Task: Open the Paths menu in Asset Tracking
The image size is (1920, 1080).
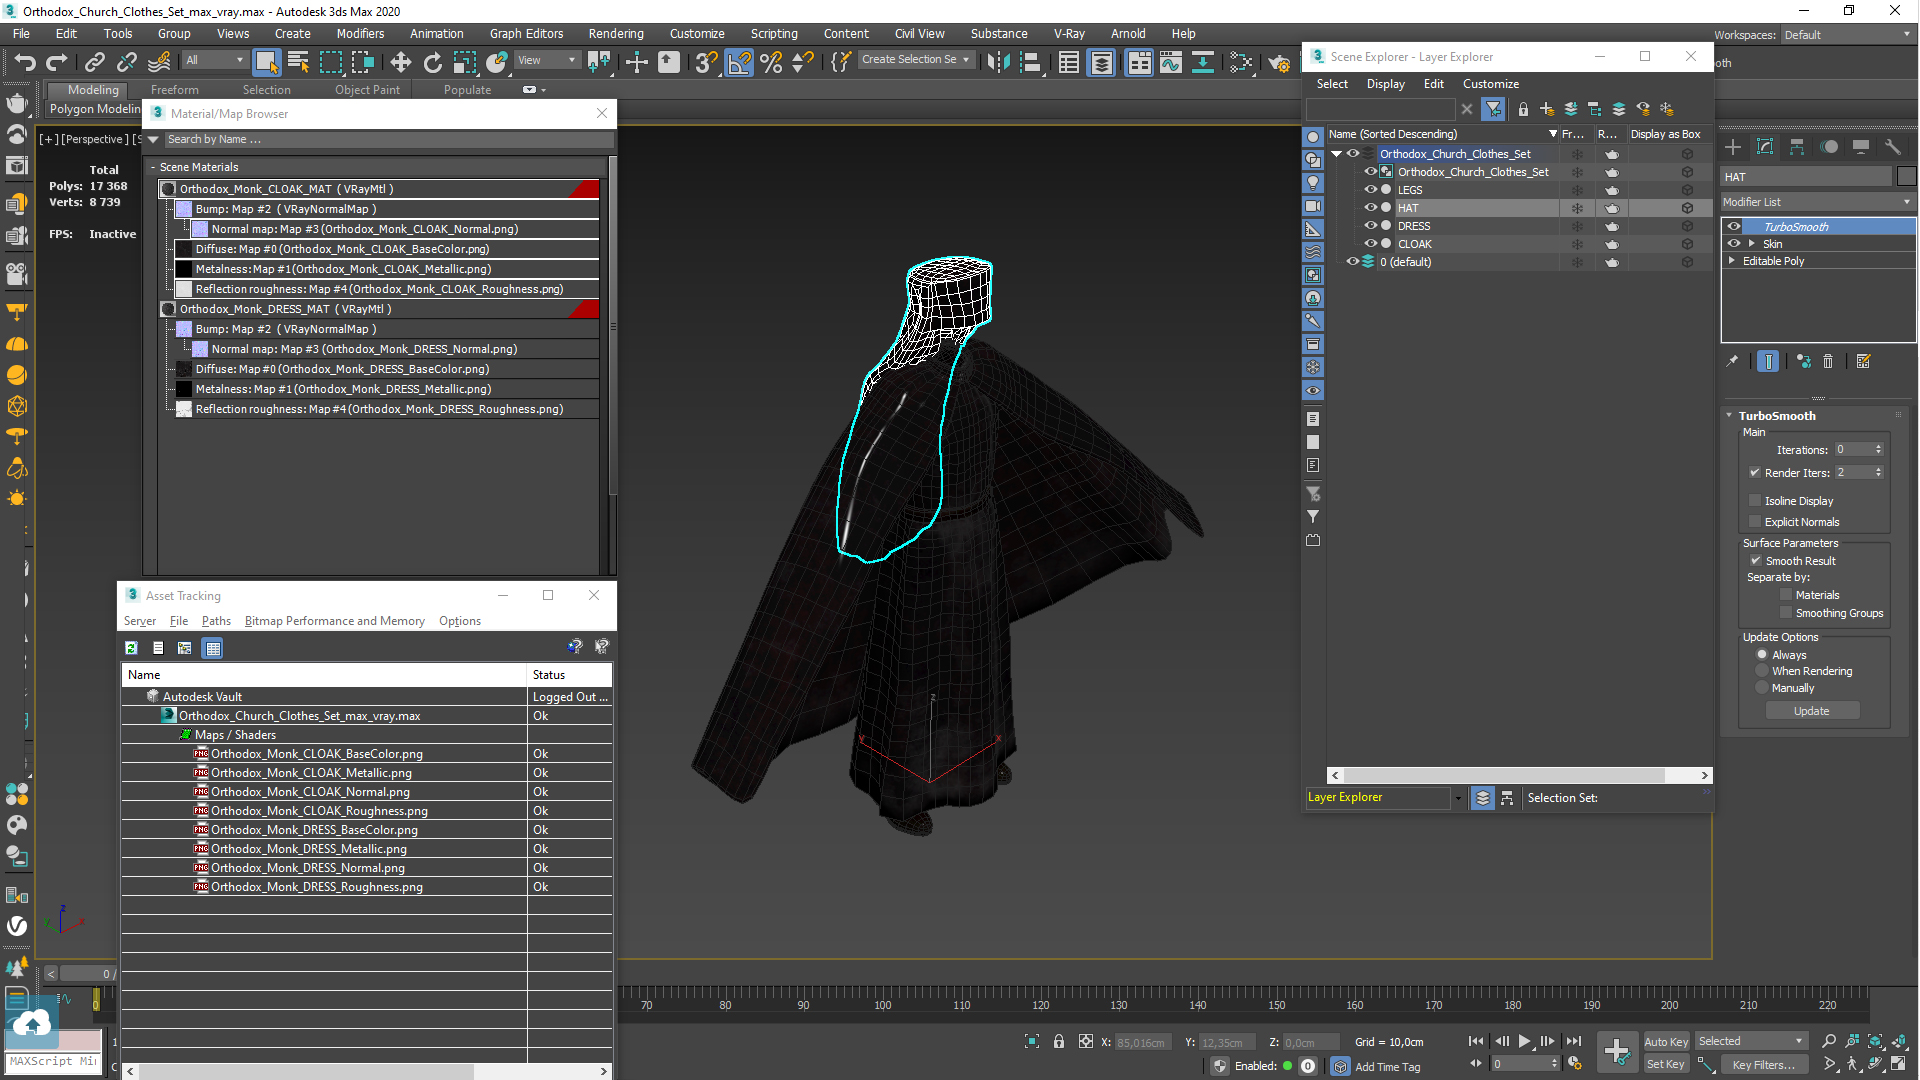Action: (216, 621)
